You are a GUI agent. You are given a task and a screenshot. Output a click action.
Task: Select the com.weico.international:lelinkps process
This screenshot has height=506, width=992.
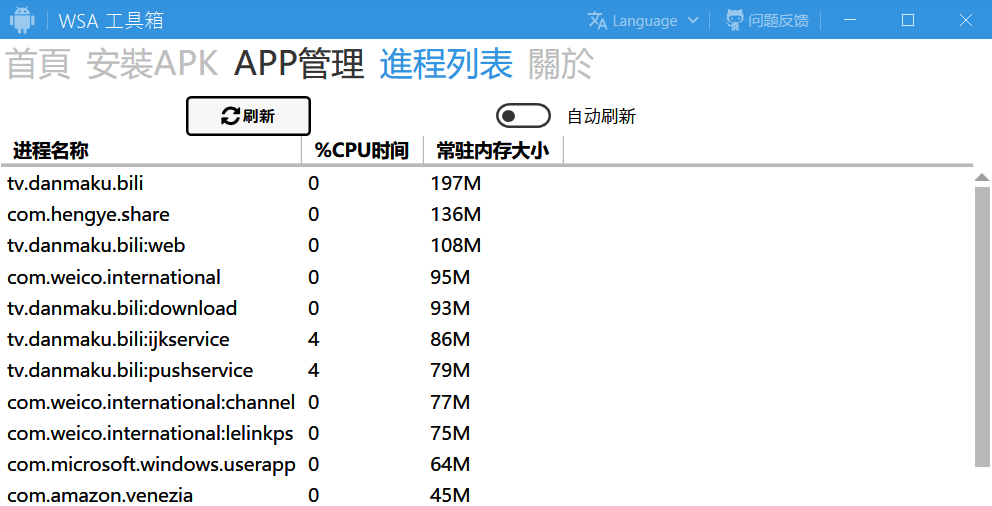(487, 433)
